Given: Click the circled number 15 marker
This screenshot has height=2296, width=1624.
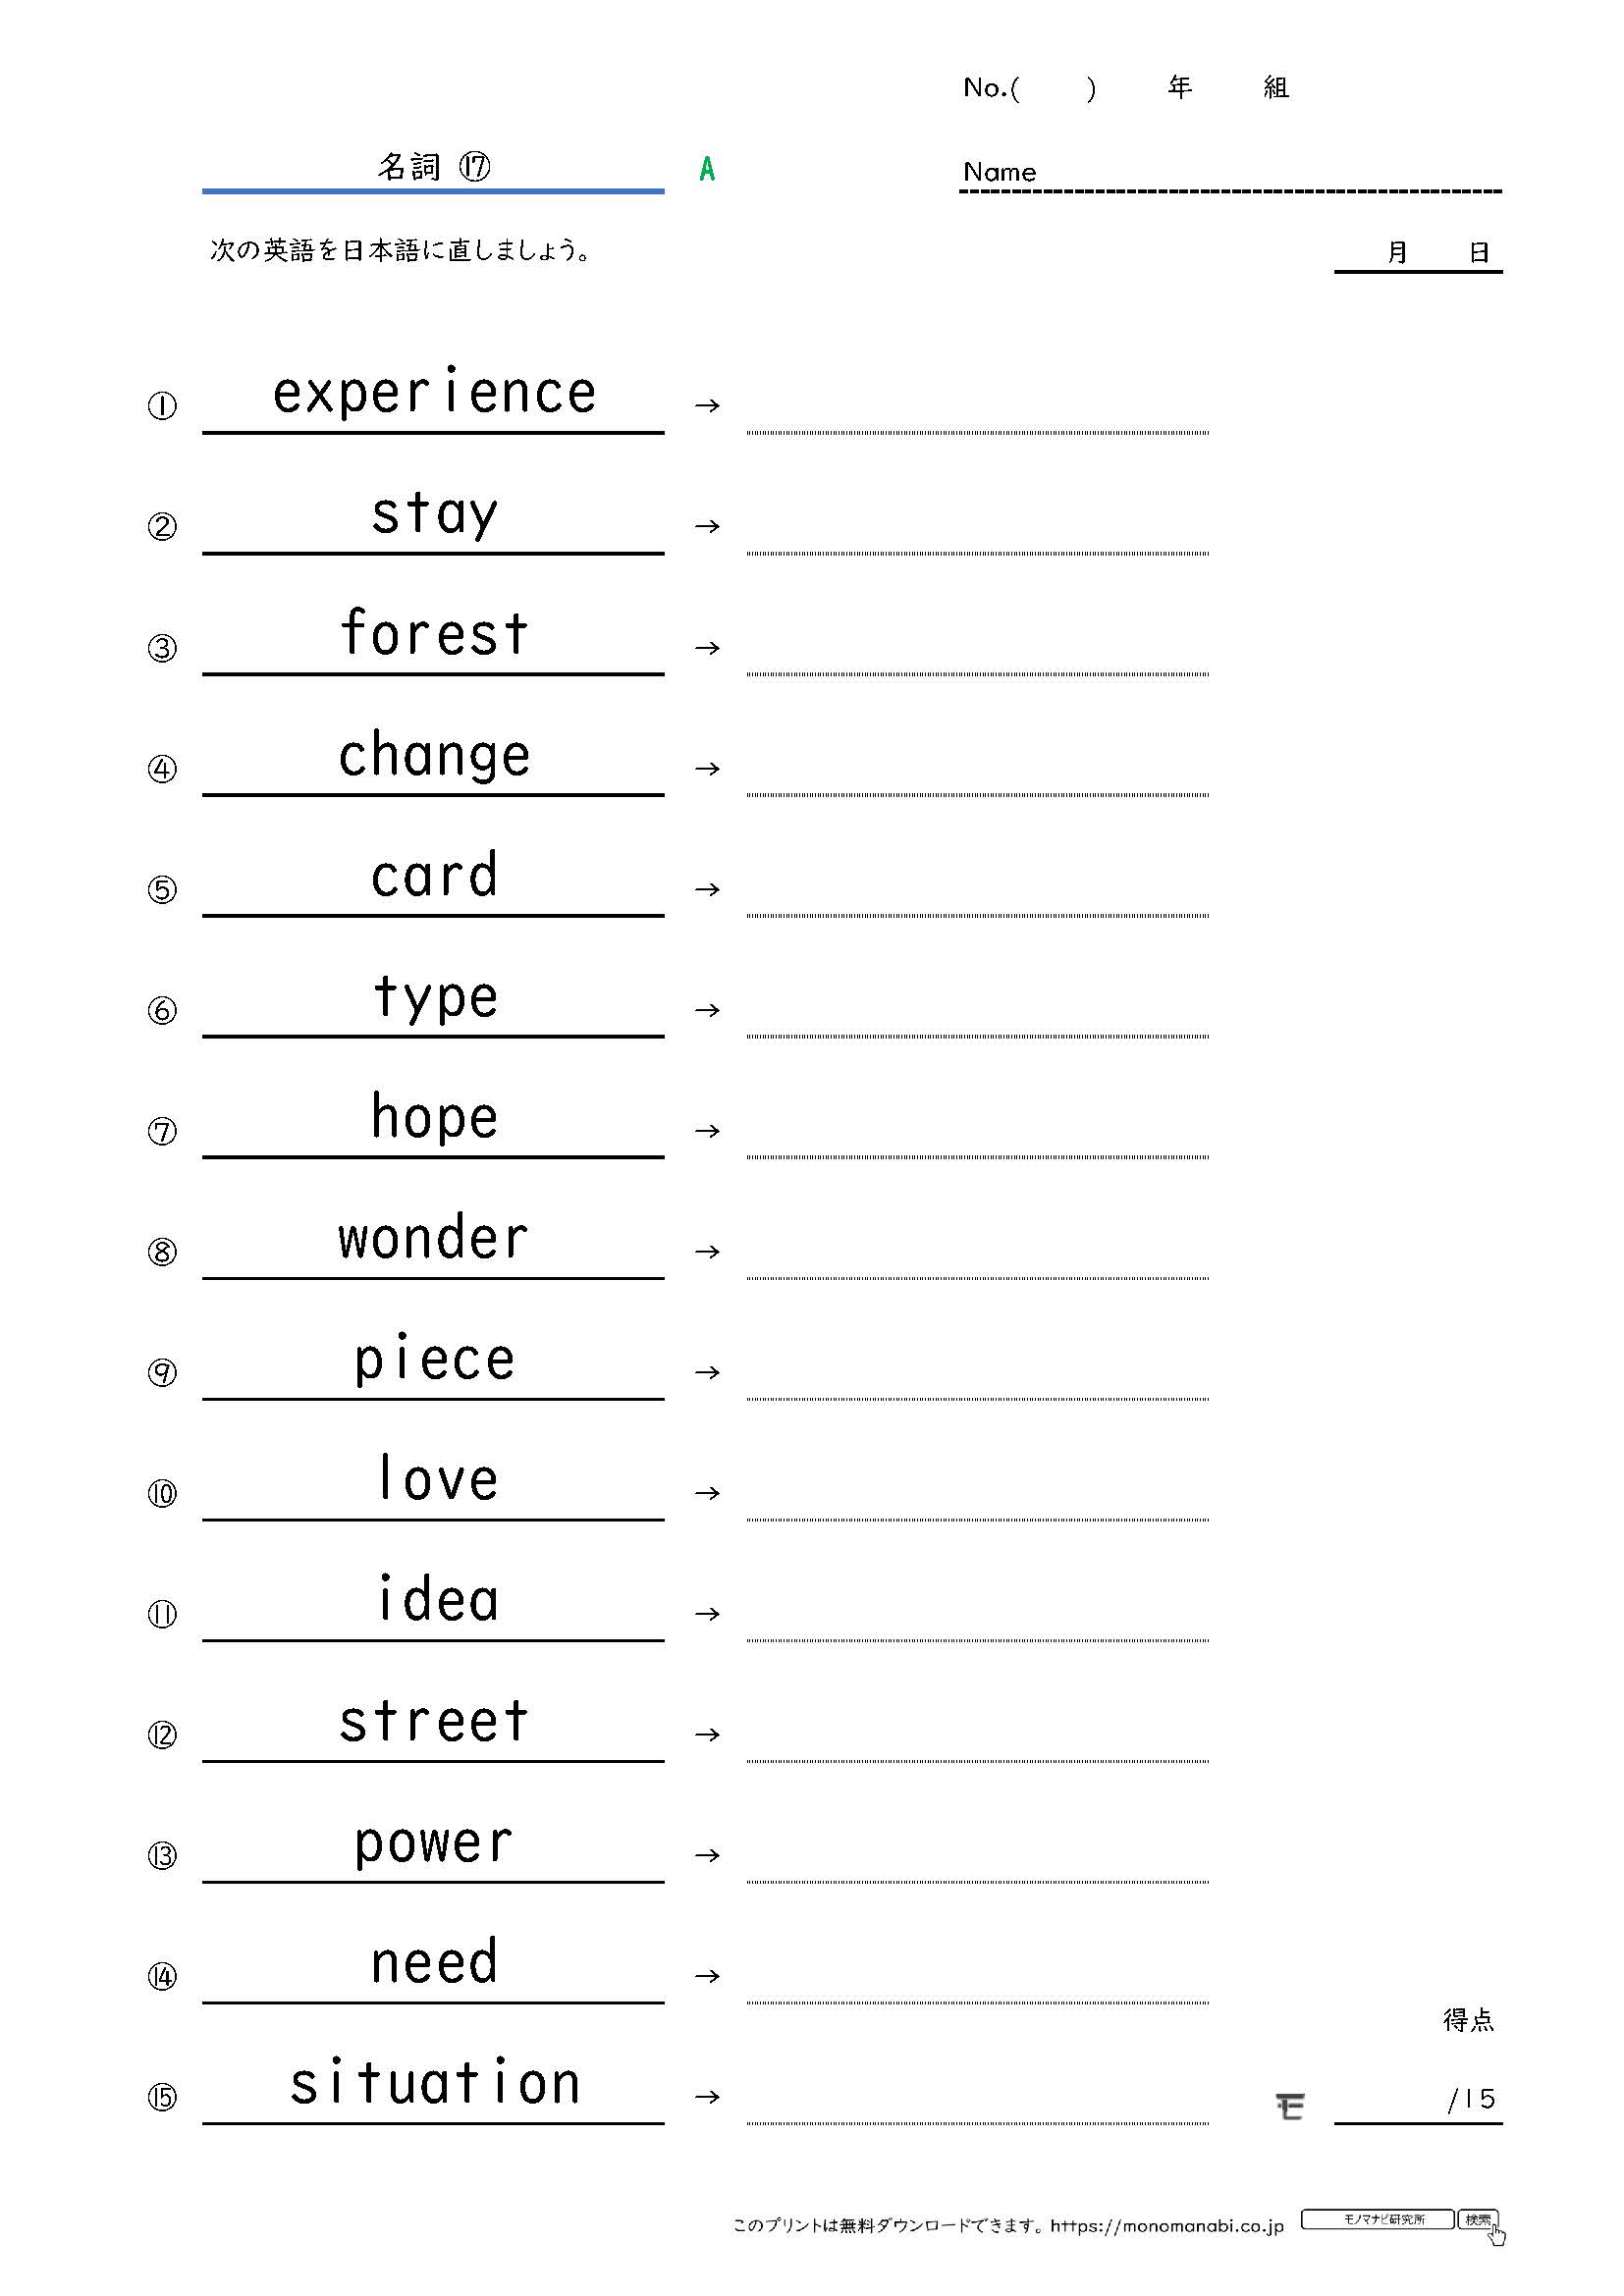Looking at the screenshot, I should pos(162,2096).
